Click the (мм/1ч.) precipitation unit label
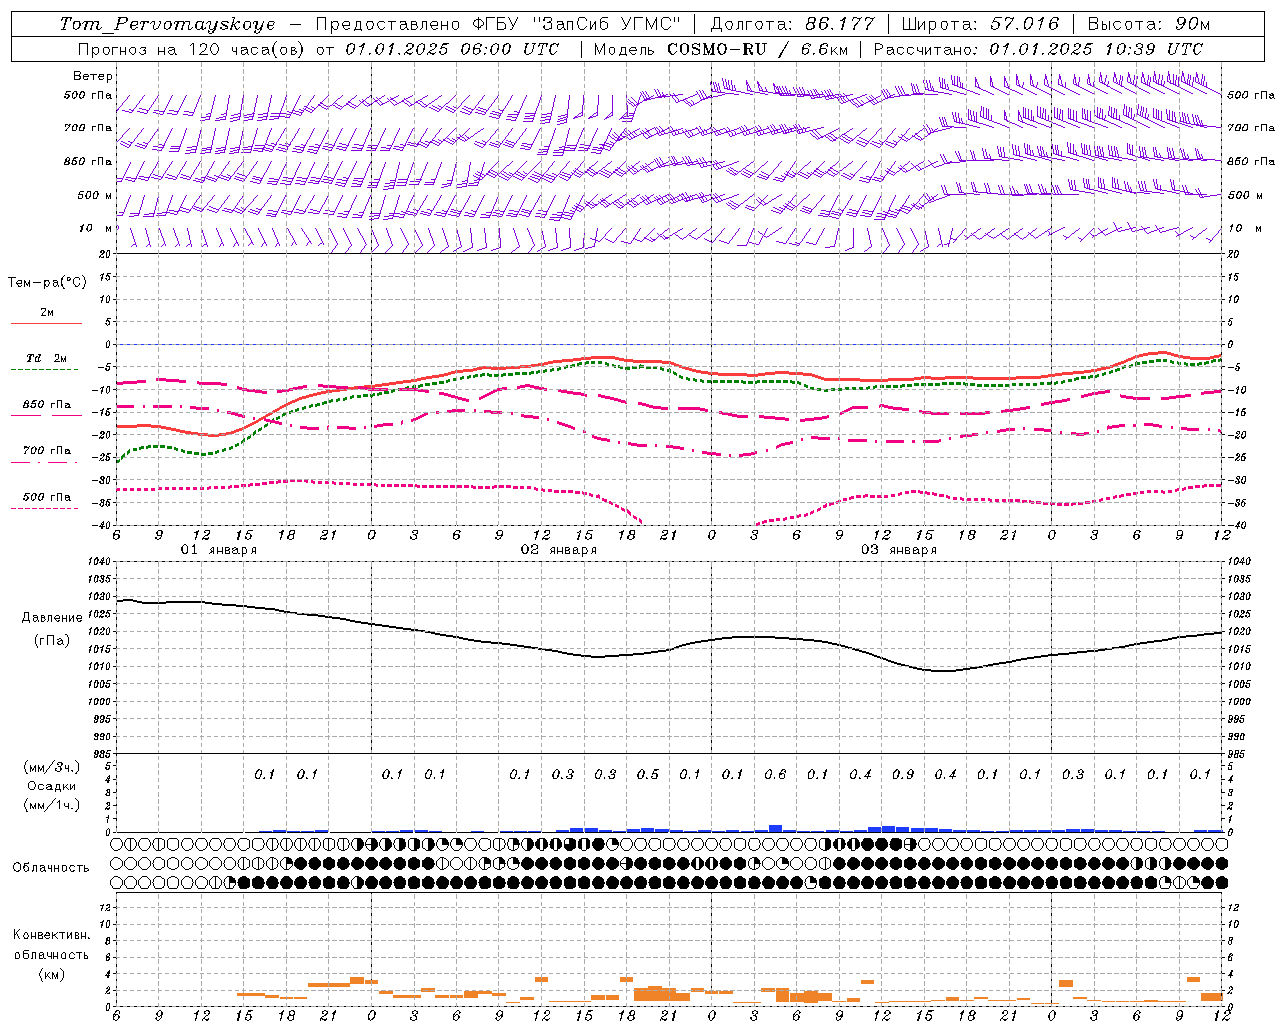Viewport: 1280px width, 1024px height. point(51,805)
